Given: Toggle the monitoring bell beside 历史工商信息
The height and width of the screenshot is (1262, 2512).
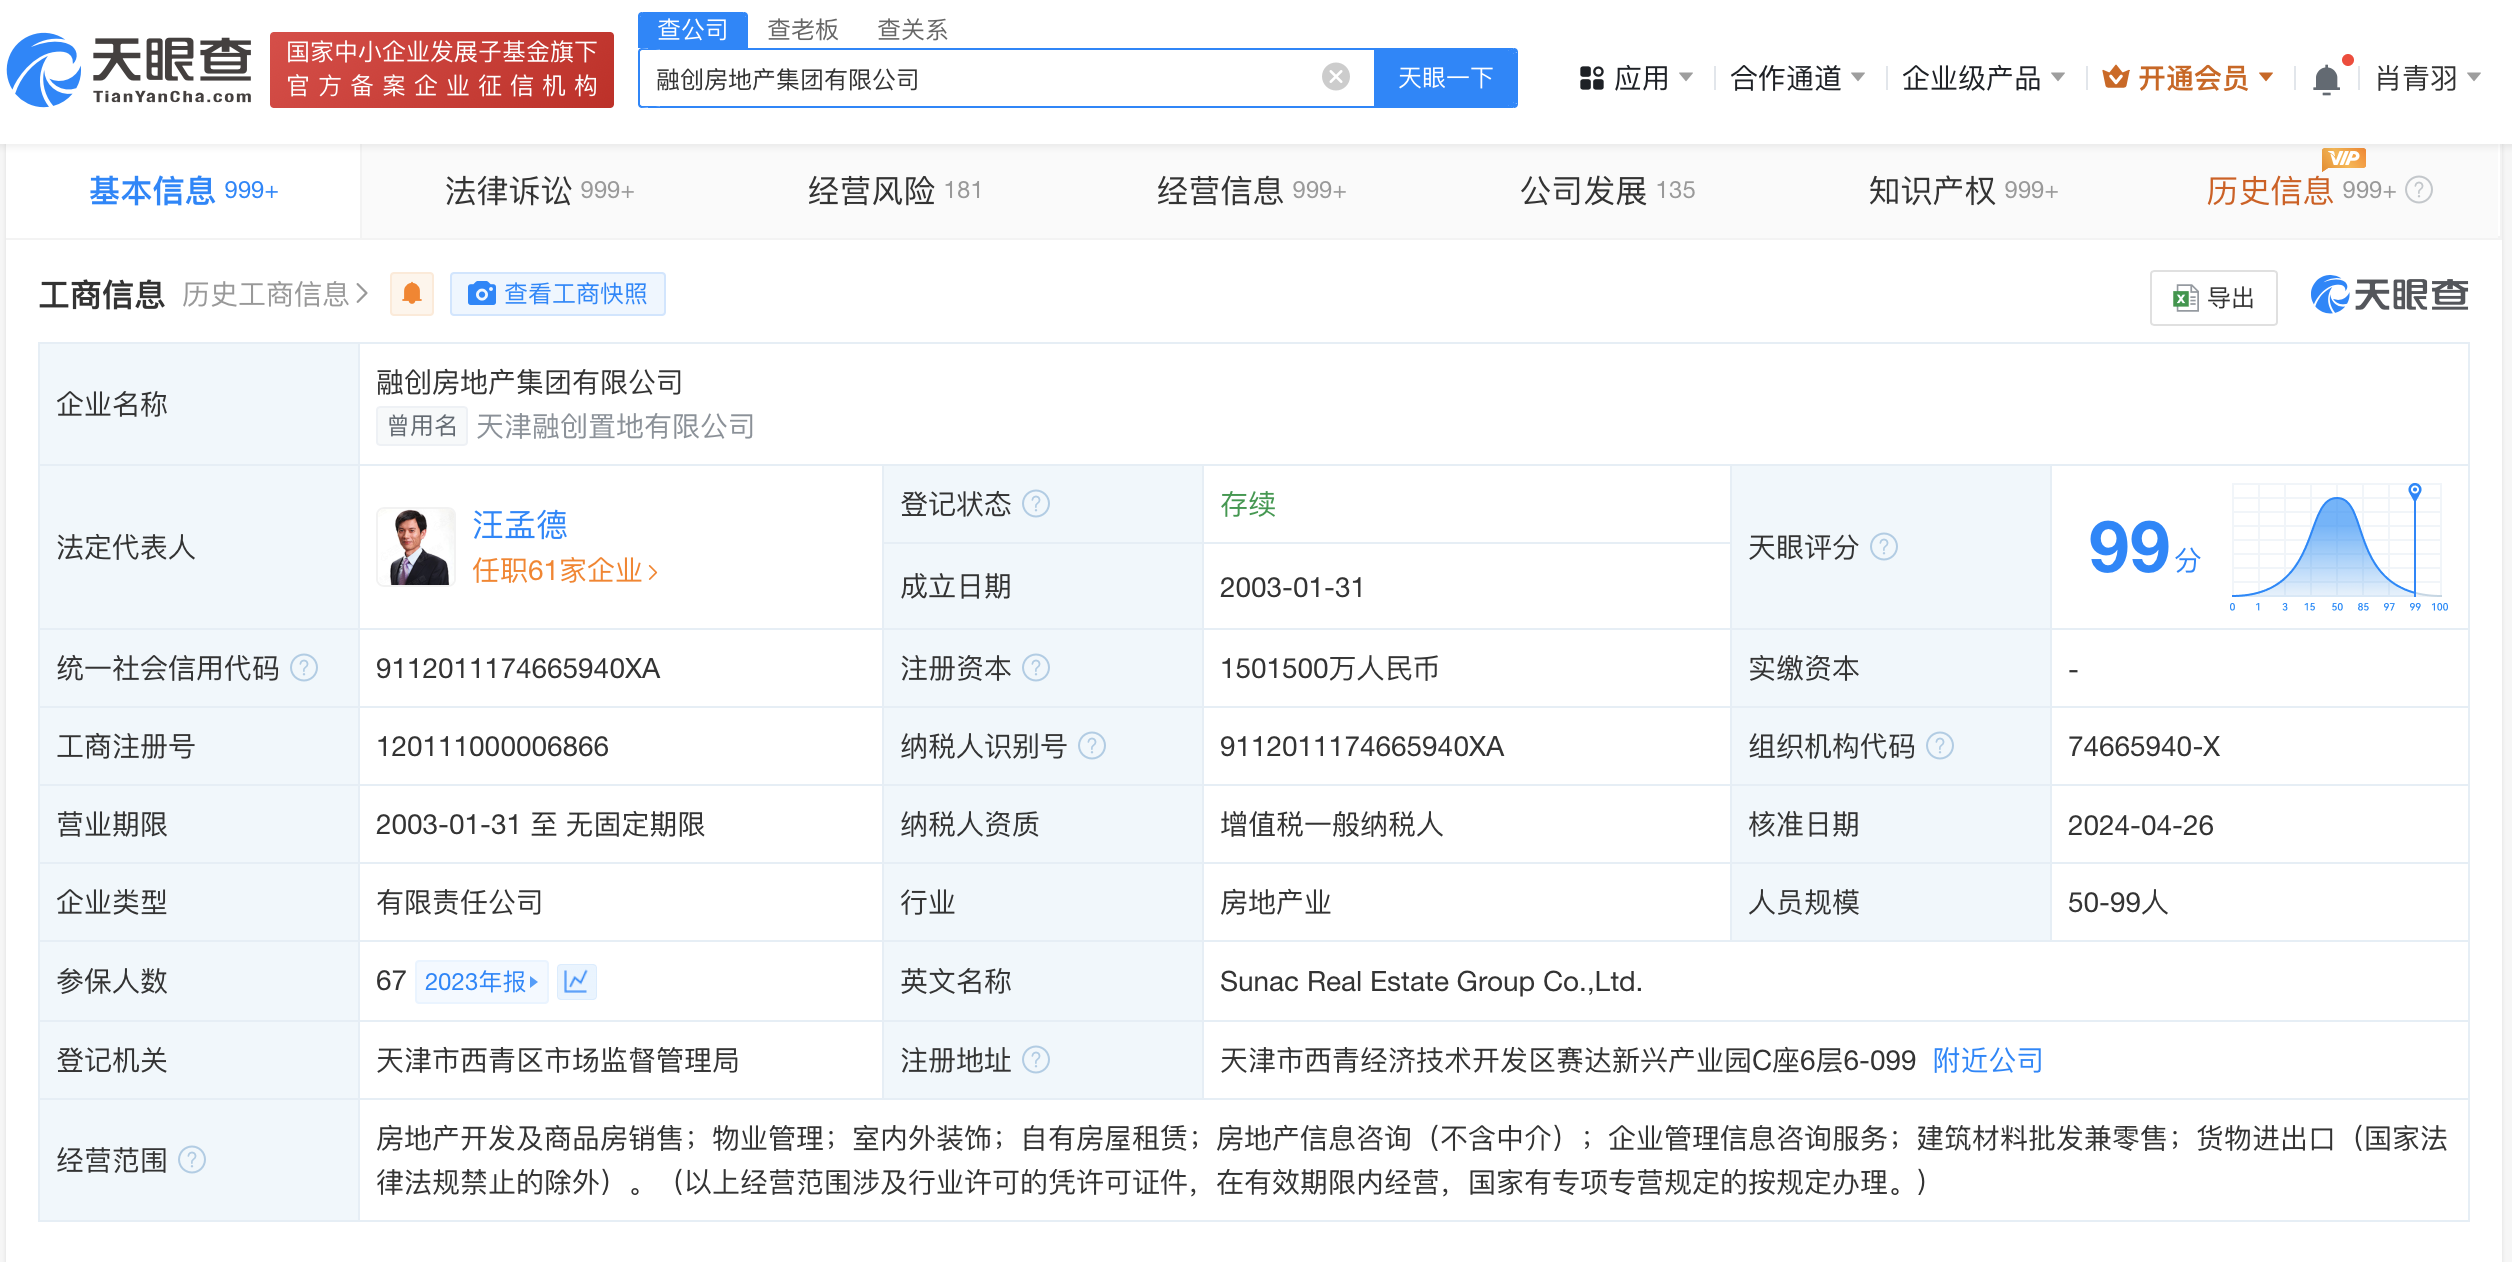Looking at the screenshot, I should click(x=412, y=294).
